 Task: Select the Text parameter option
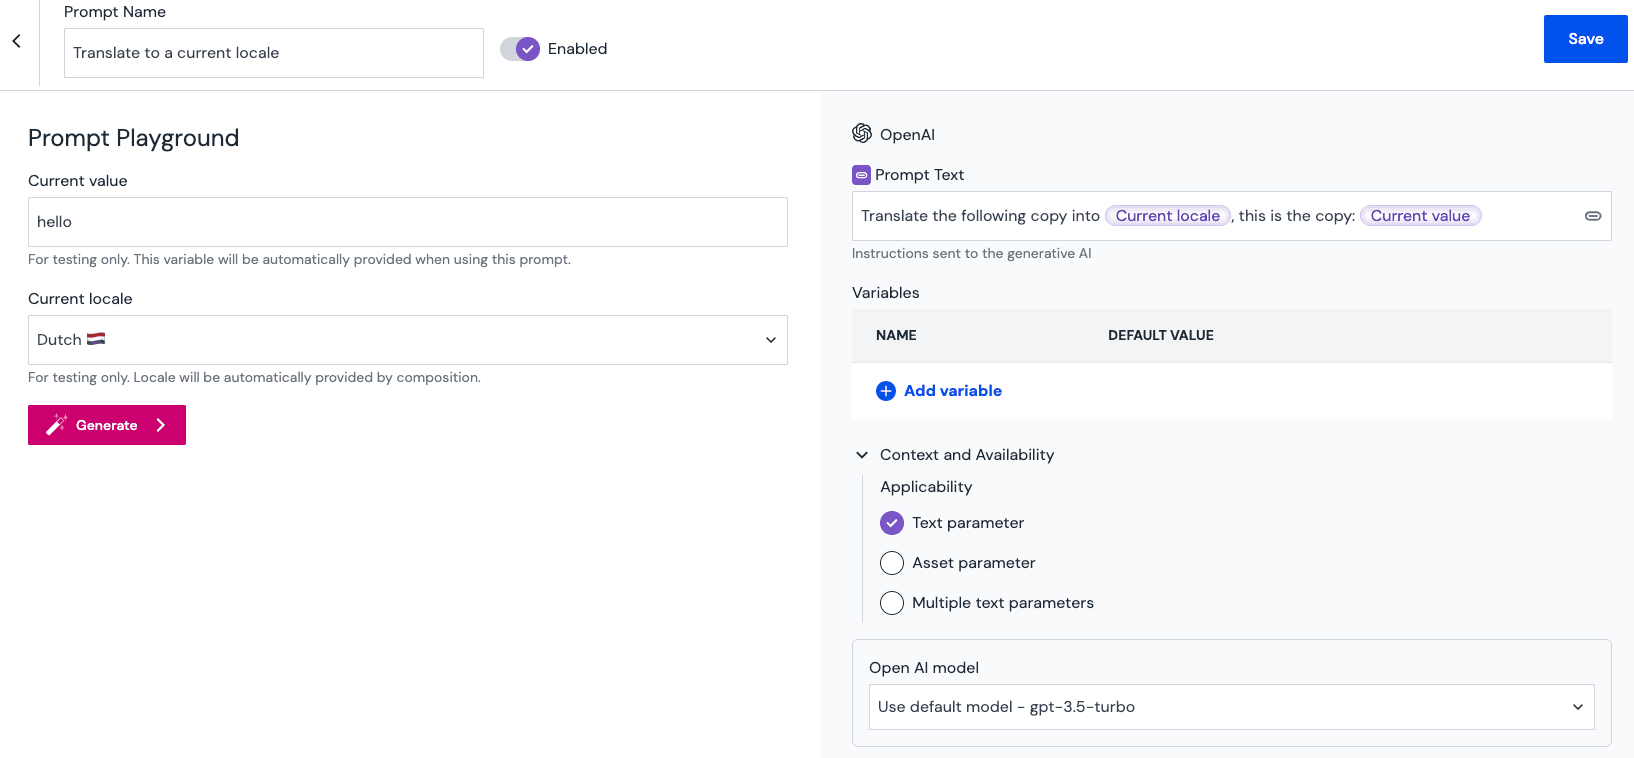click(x=892, y=523)
